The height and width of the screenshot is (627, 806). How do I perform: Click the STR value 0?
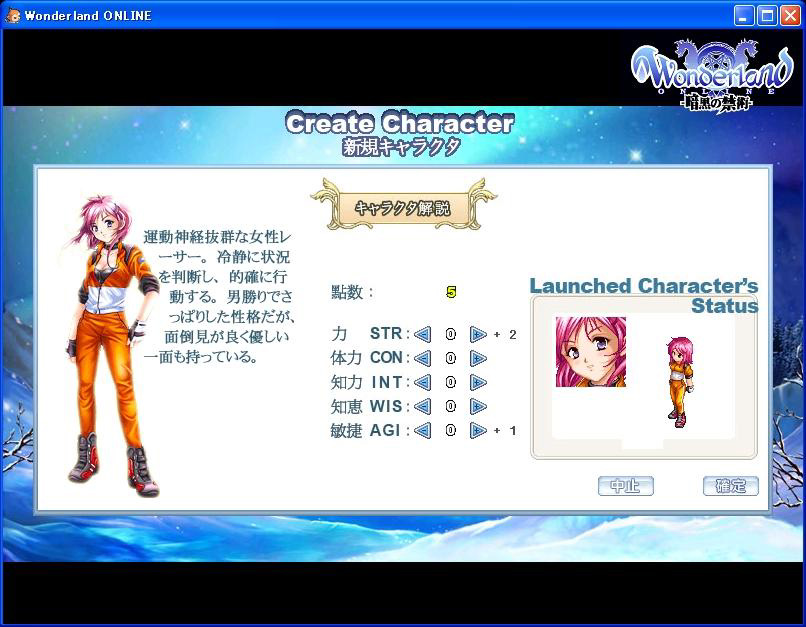tap(450, 335)
